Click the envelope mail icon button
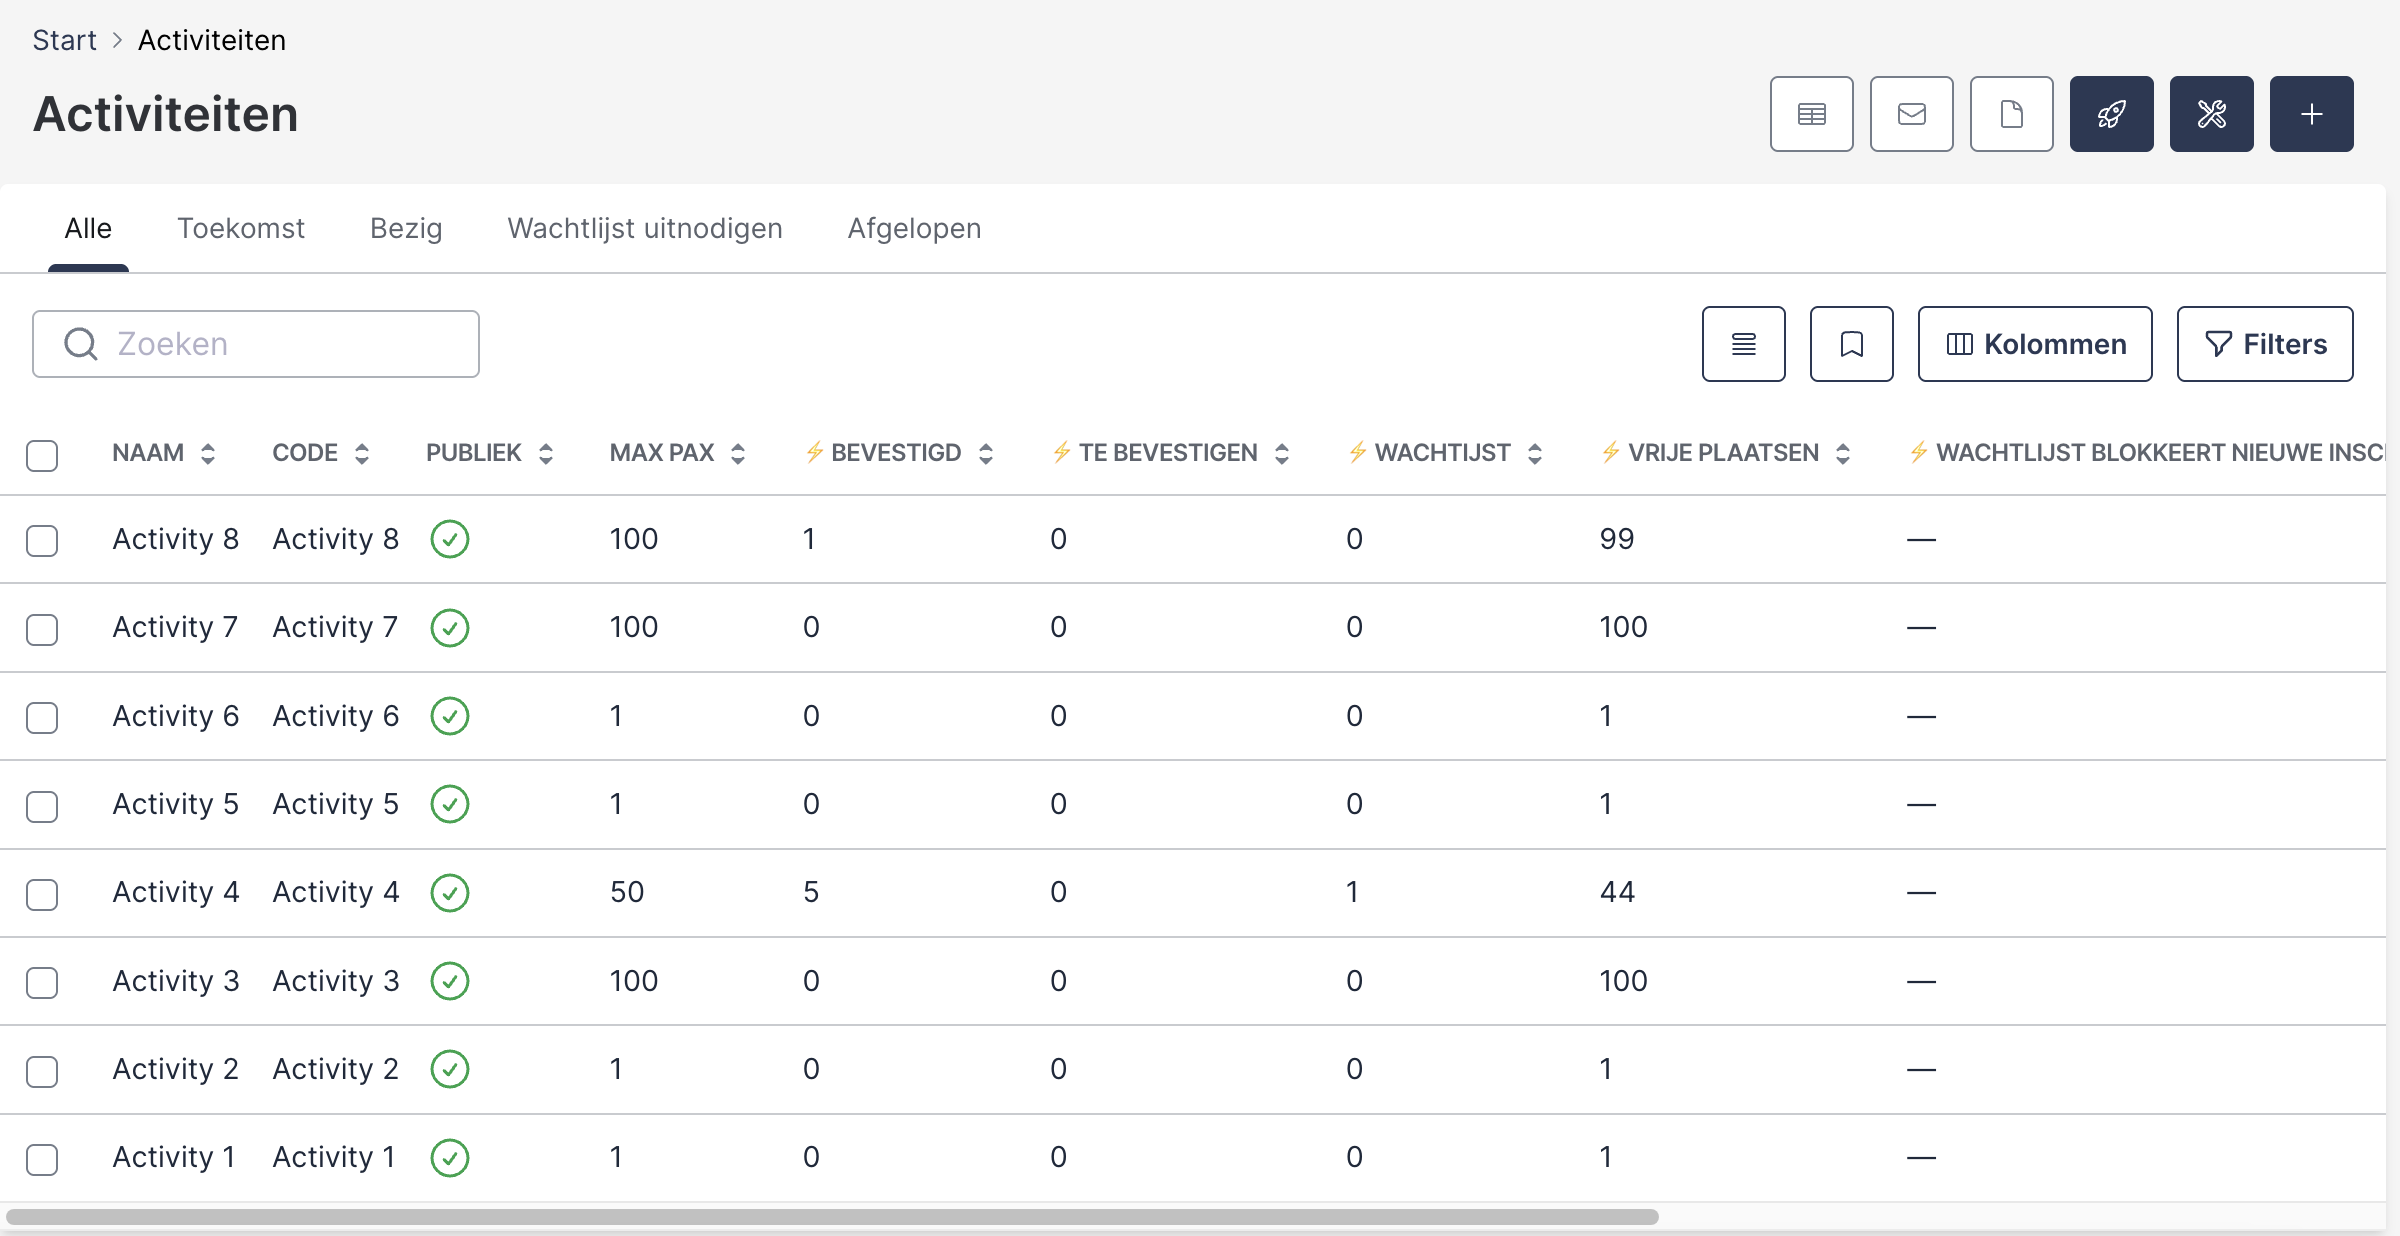This screenshot has width=2400, height=1236. pos(1911,114)
